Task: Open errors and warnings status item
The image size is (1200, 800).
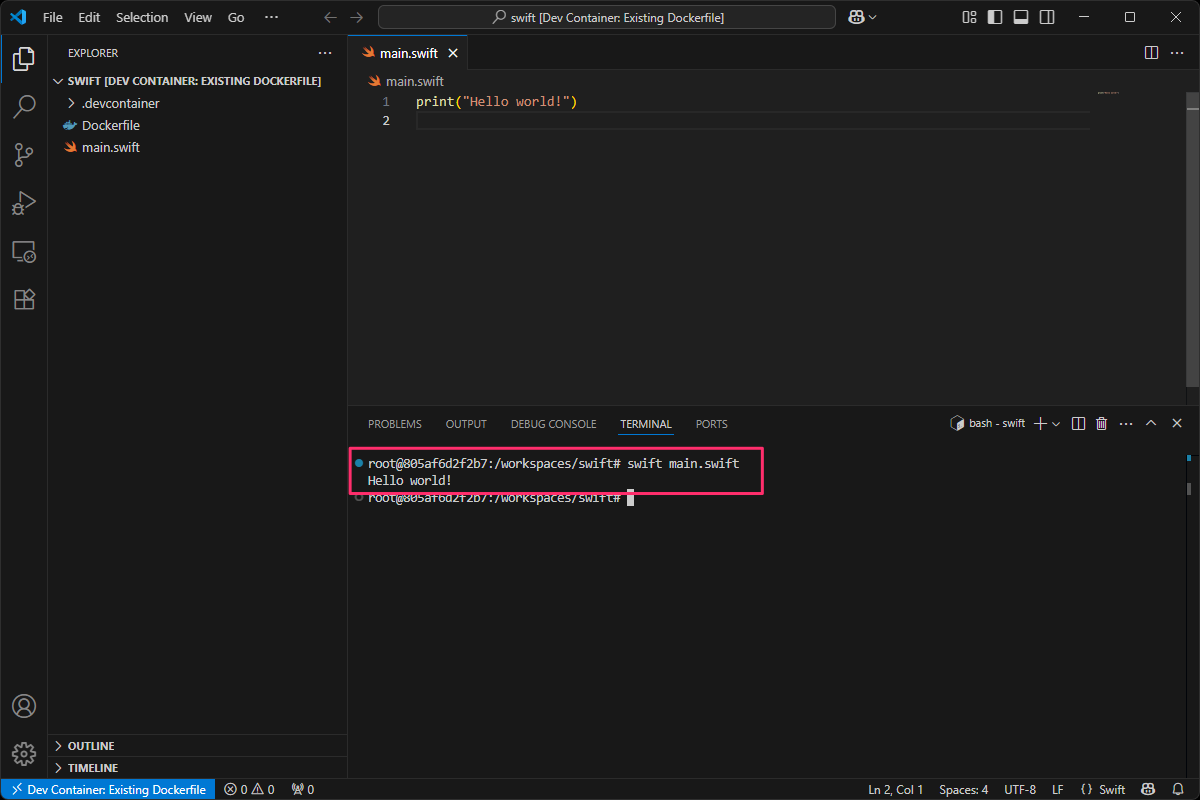Action: tap(249, 789)
